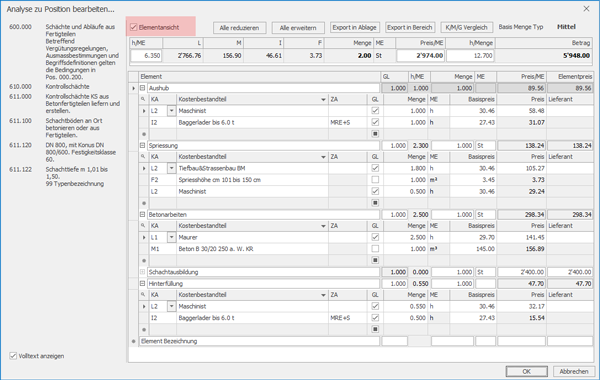
Task: Expand the Schachtausbildung element
Action: [x=142, y=272]
